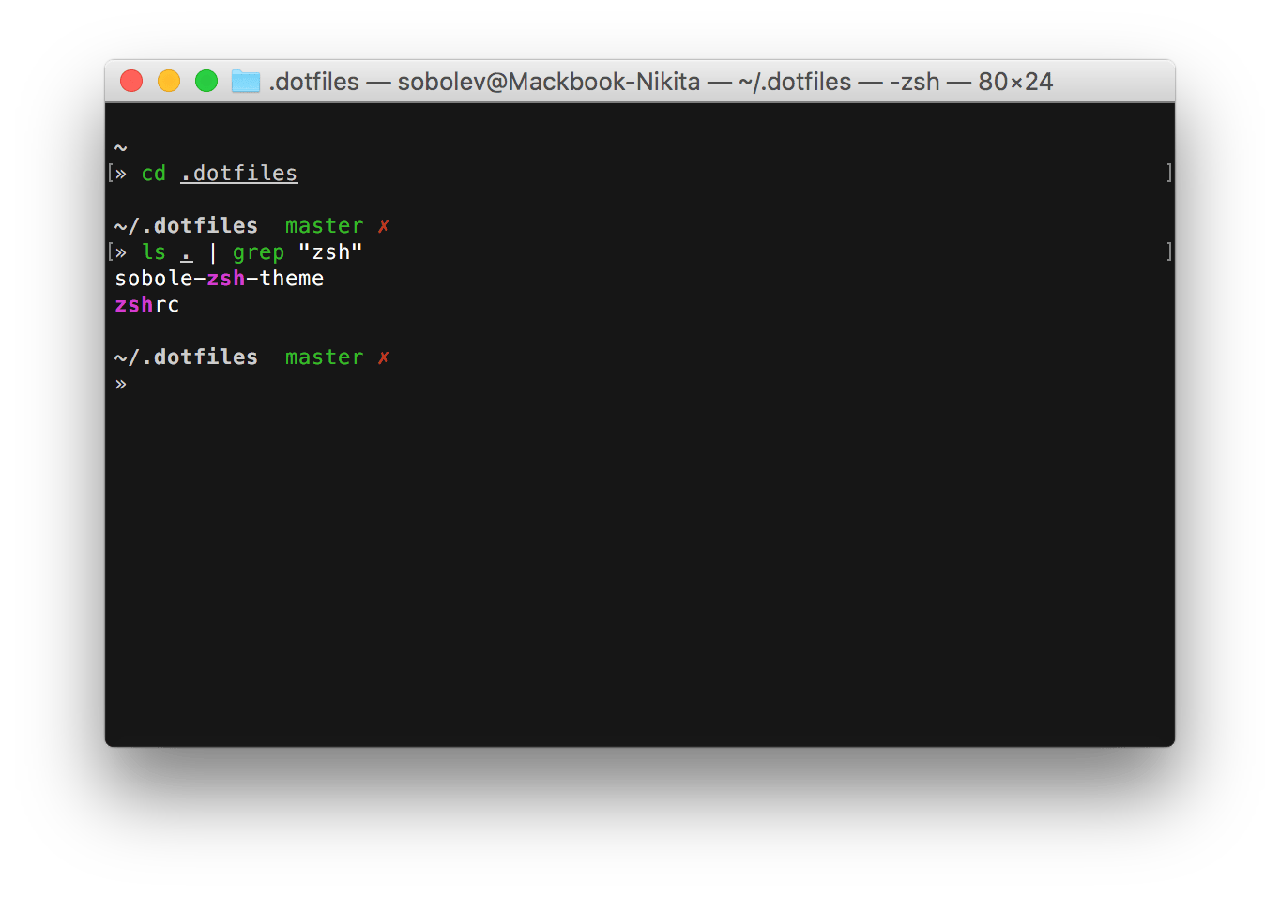Click the green cd command text
Image resolution: width=1280 pixels, height=897 pixels.
153,174
